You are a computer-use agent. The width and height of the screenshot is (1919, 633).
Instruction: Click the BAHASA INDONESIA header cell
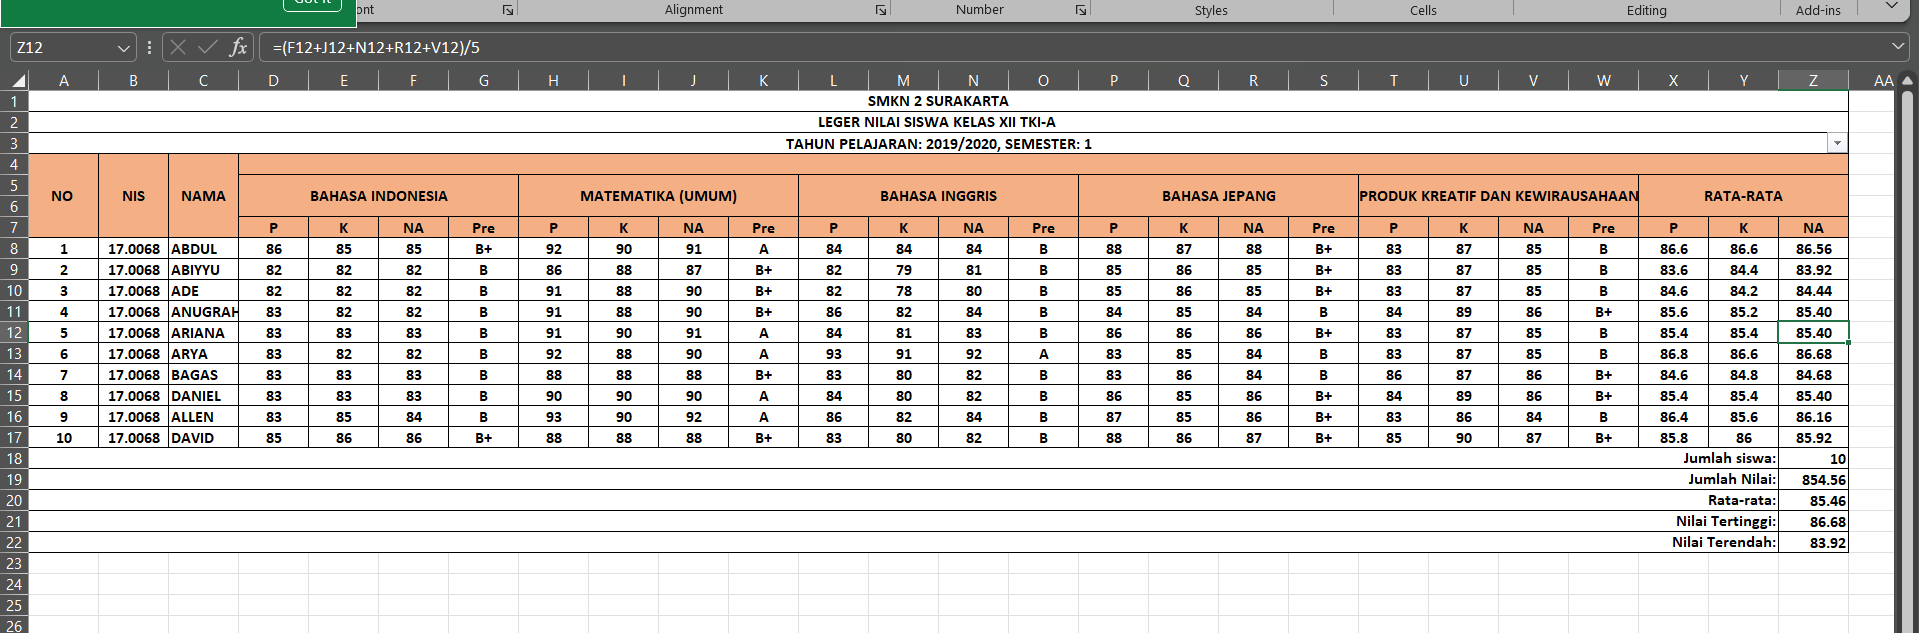point(378,196)
